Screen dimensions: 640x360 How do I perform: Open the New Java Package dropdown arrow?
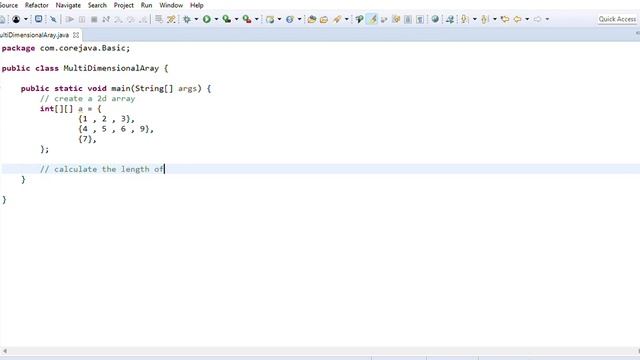tap(279, 19)
